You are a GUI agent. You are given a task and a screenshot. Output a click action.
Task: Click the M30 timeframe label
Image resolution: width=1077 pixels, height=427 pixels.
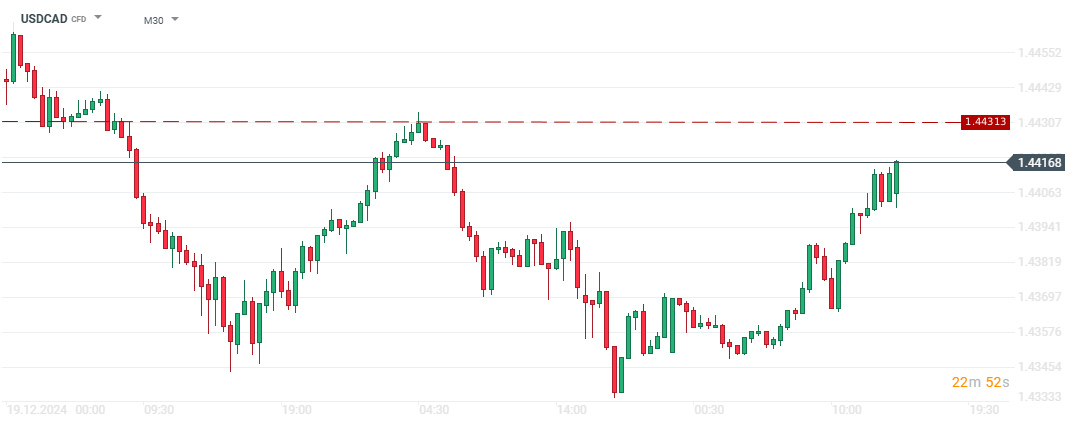[153, 19]
